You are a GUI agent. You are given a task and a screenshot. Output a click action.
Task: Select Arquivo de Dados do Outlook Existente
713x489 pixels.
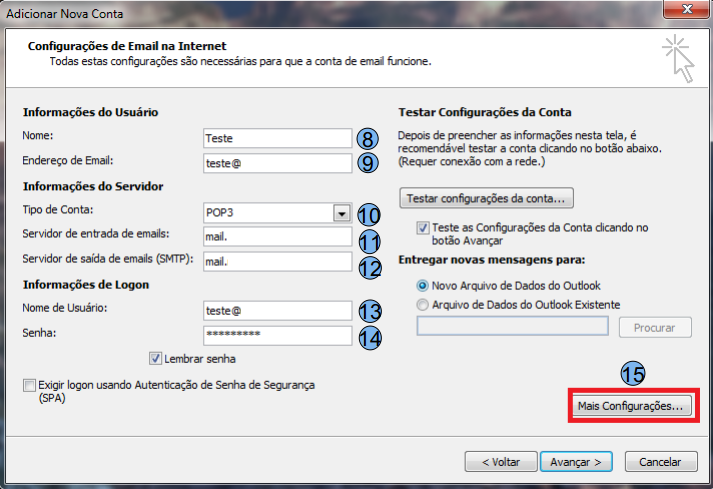tap(423, 304)
